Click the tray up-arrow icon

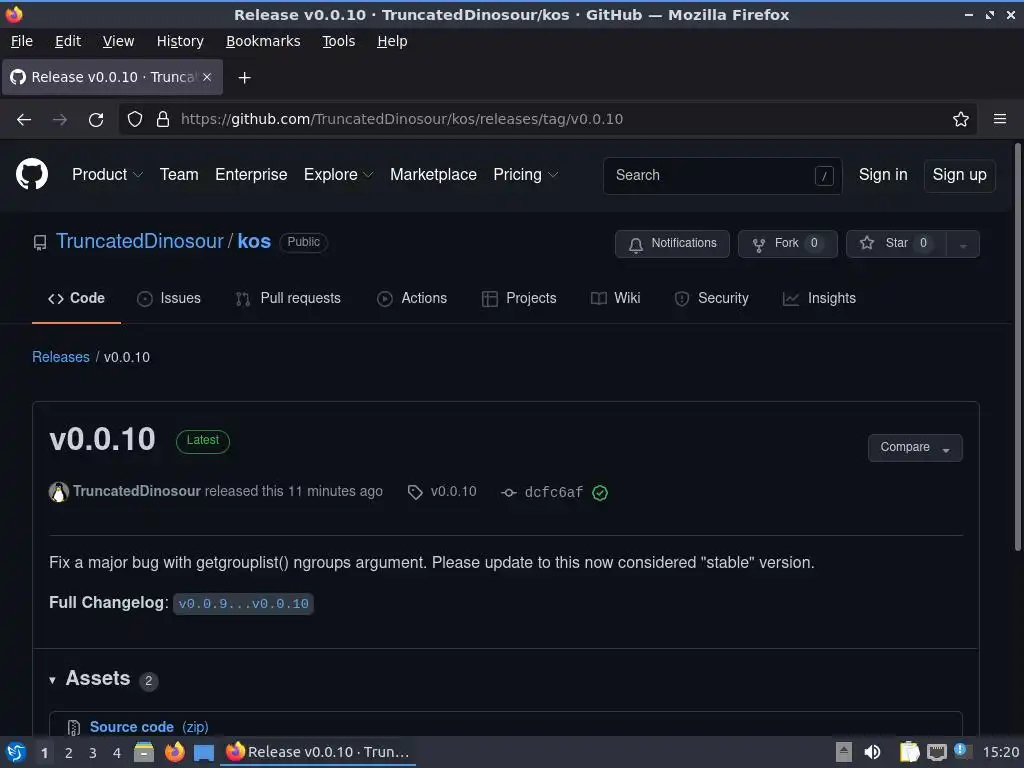tap(844, 752)
